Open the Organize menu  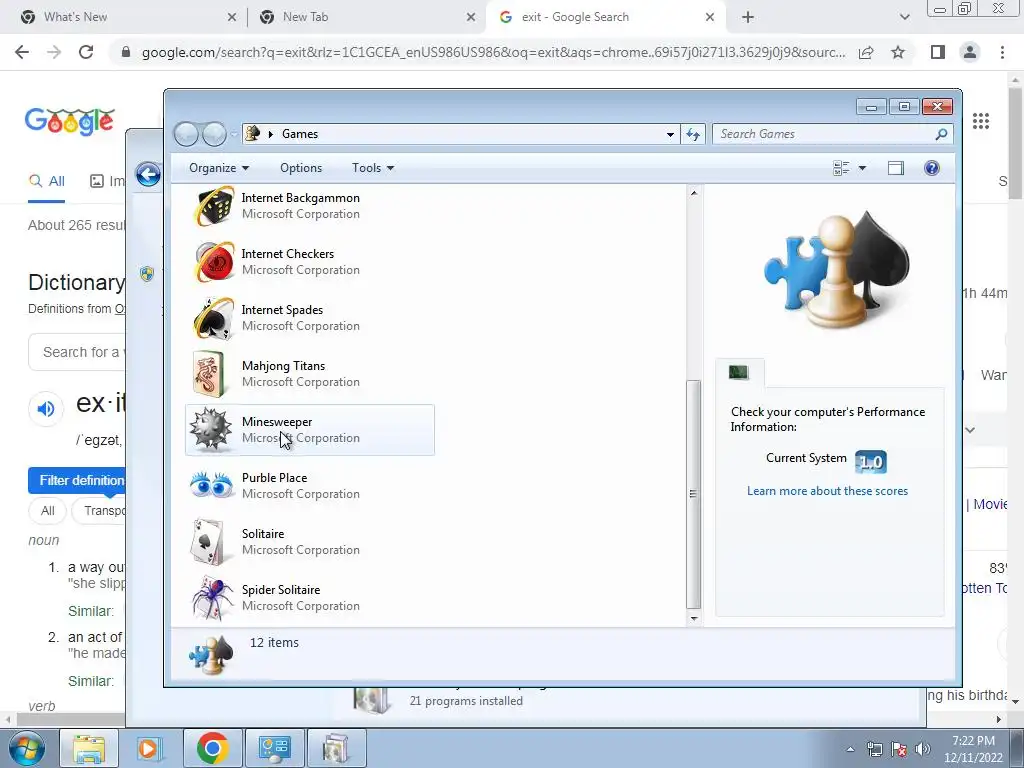[219, 168]
